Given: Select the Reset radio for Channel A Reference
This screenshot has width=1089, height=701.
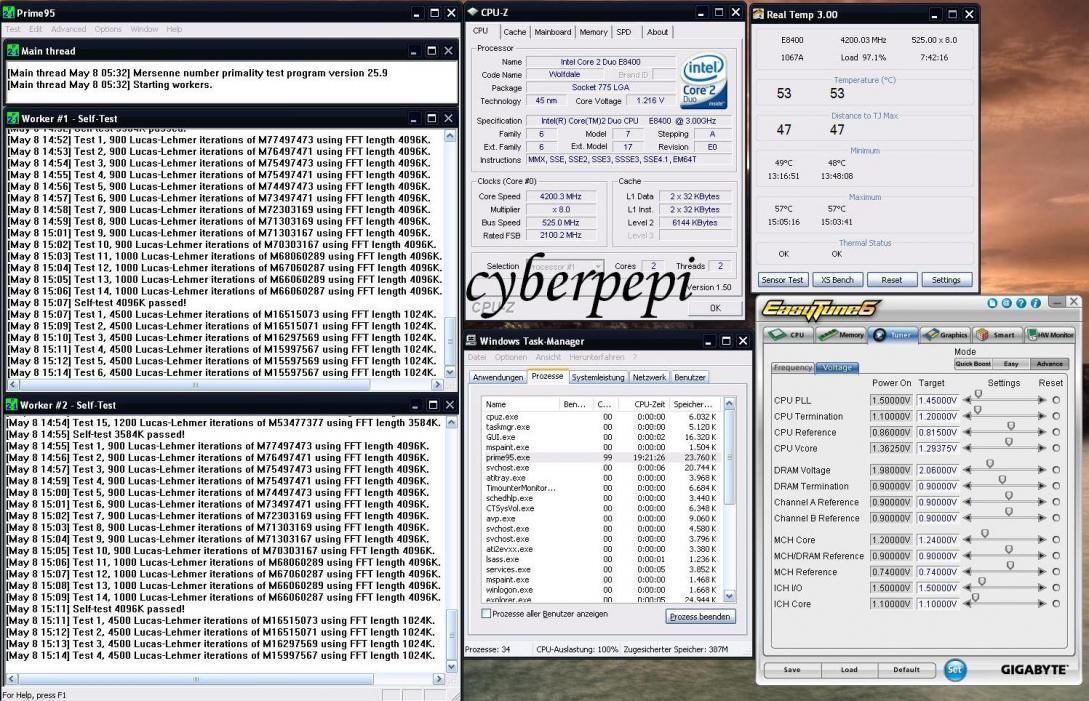Looking at the screenshot, I should pyautogui.click(x=1056, y=502).
